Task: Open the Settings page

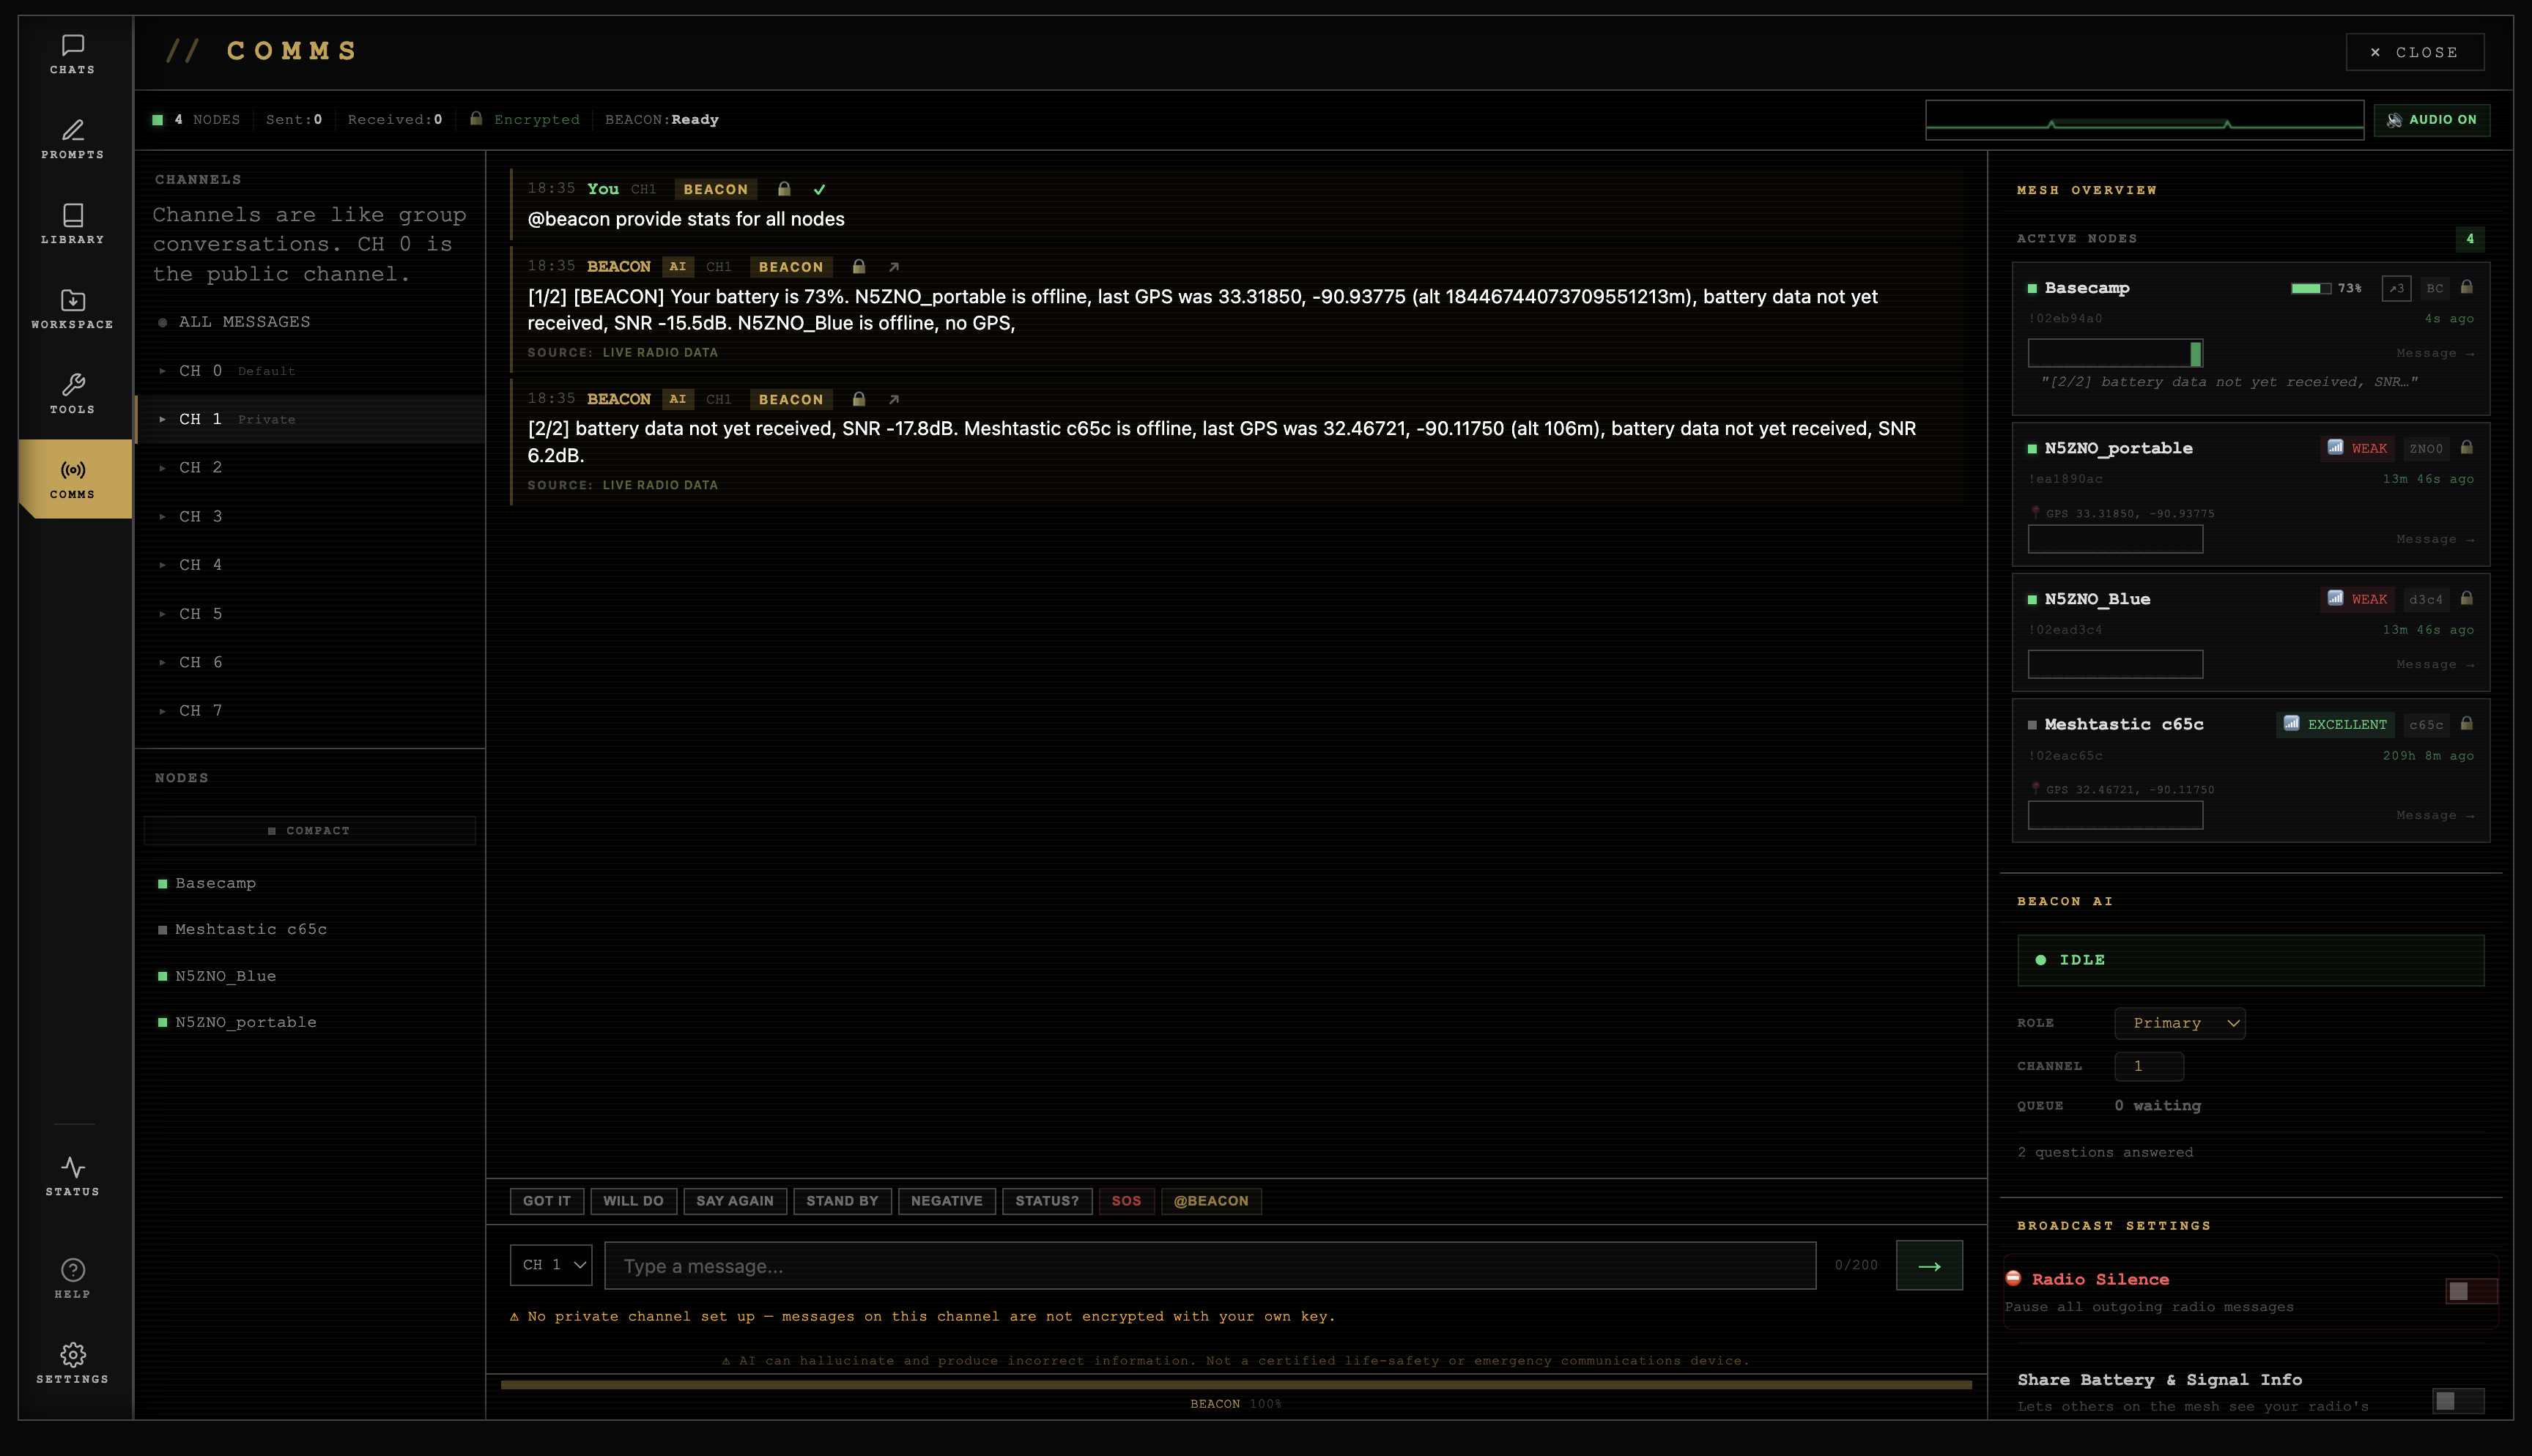Action: pyautogui.click(x=73, y=1364)
